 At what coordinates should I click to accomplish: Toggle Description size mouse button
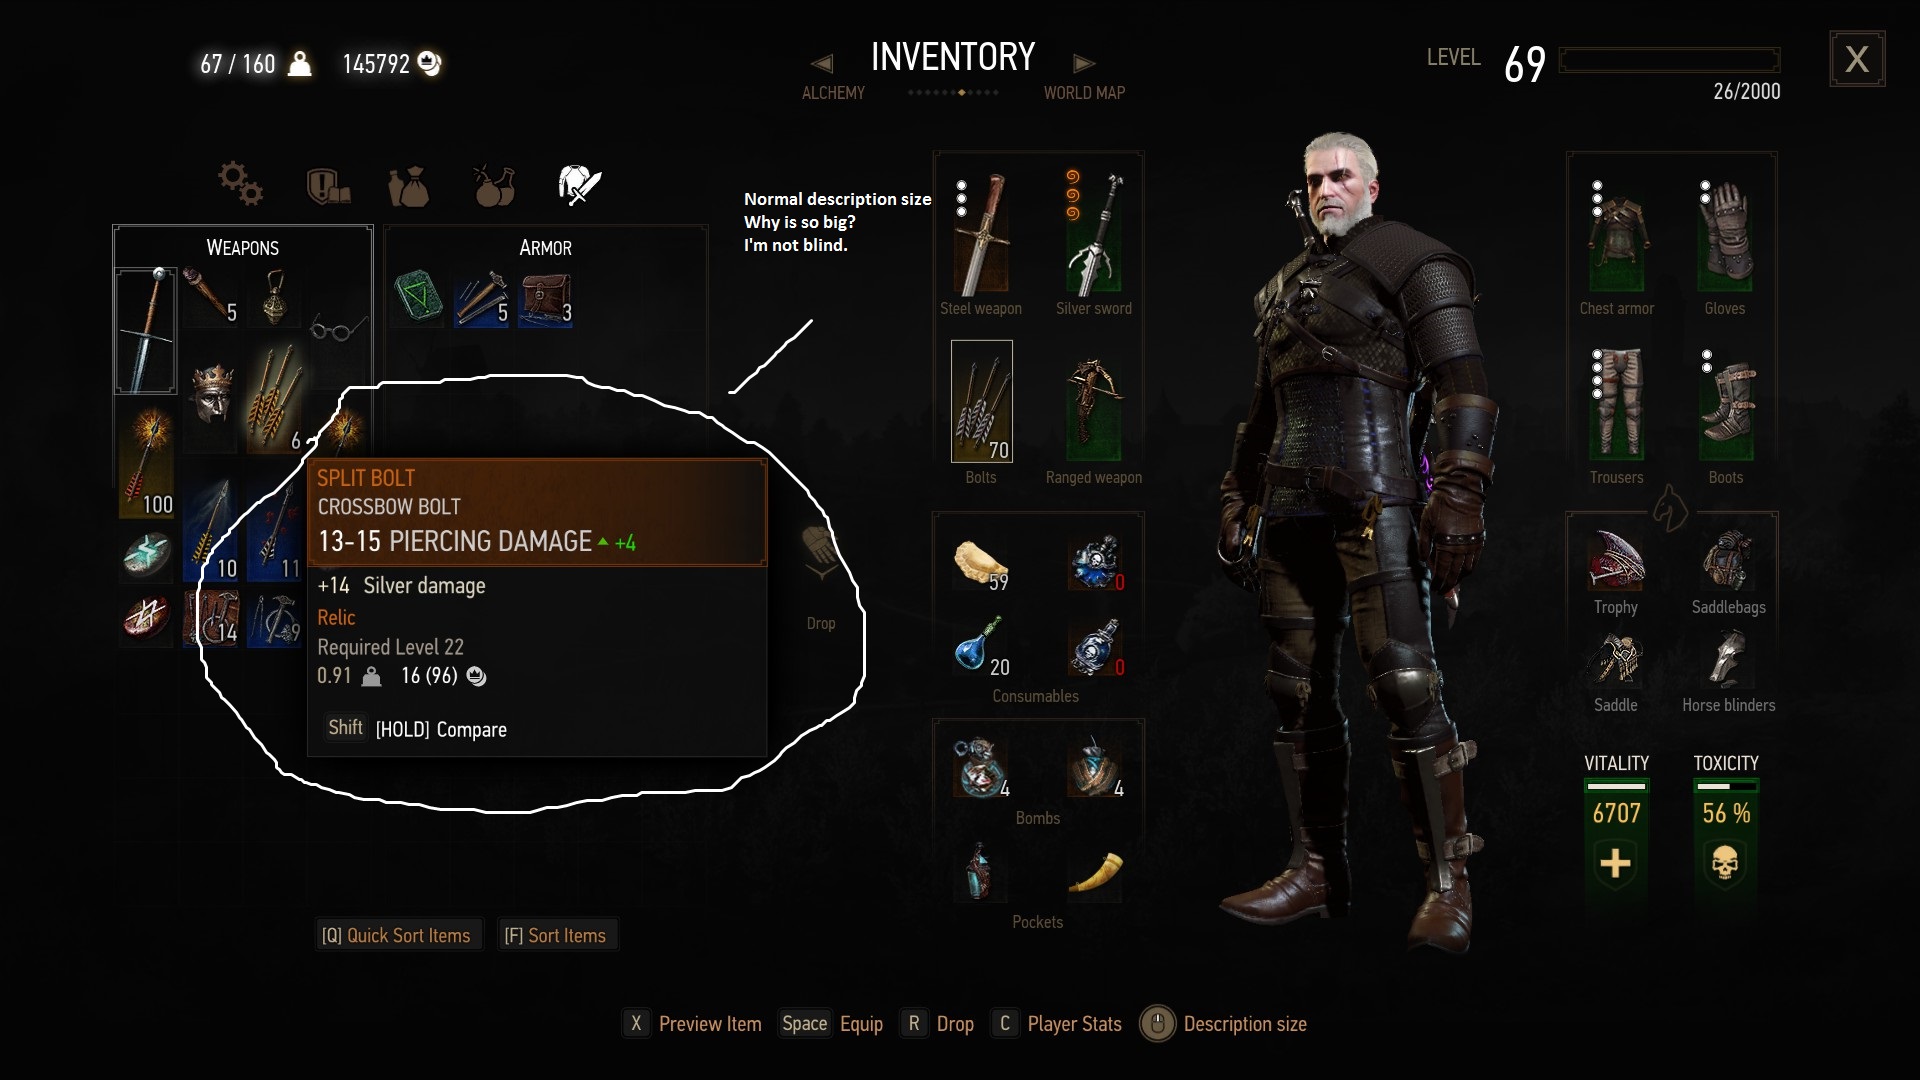[x=1157, y=1024]
